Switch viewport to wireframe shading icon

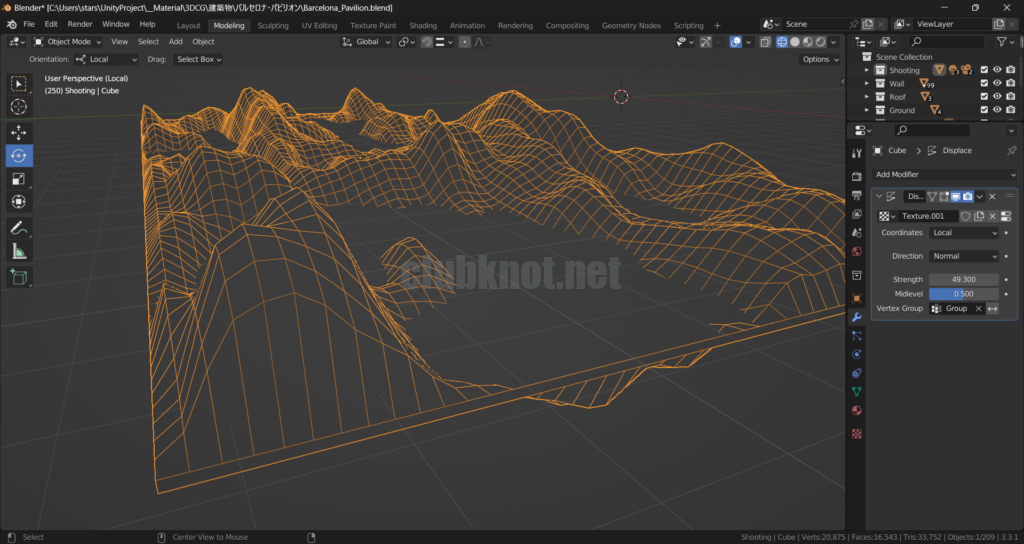click(780, 42)
